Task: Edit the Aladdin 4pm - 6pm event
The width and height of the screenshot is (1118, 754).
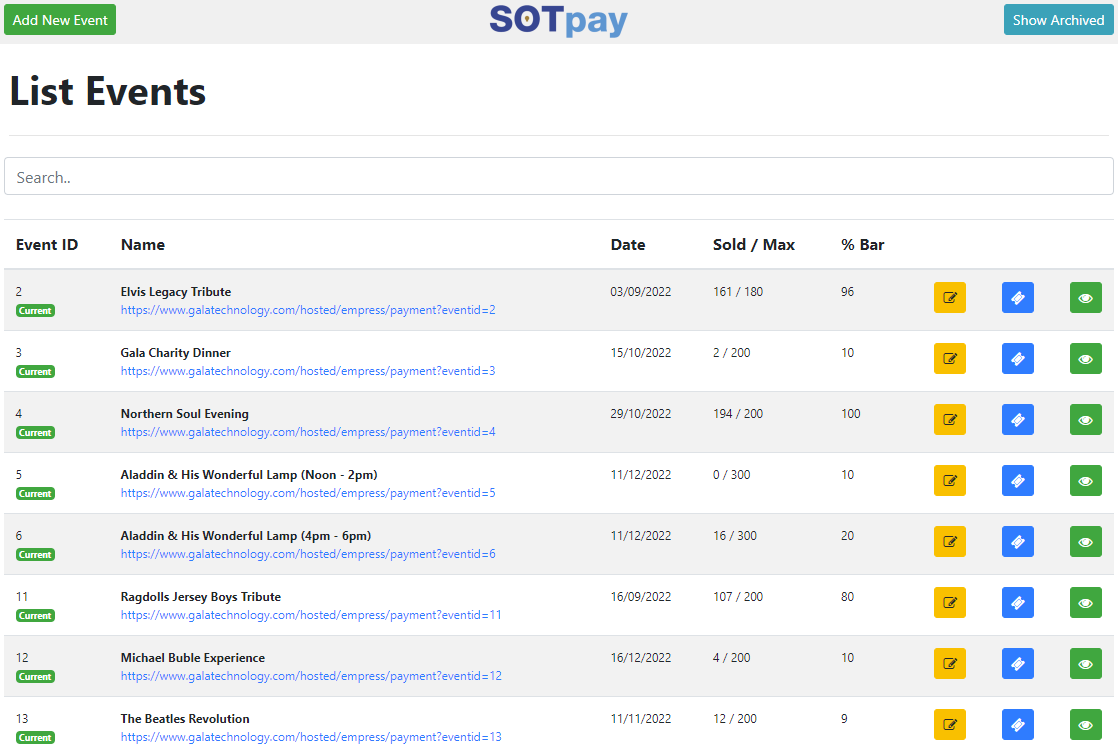Action: tap(949, 542)
